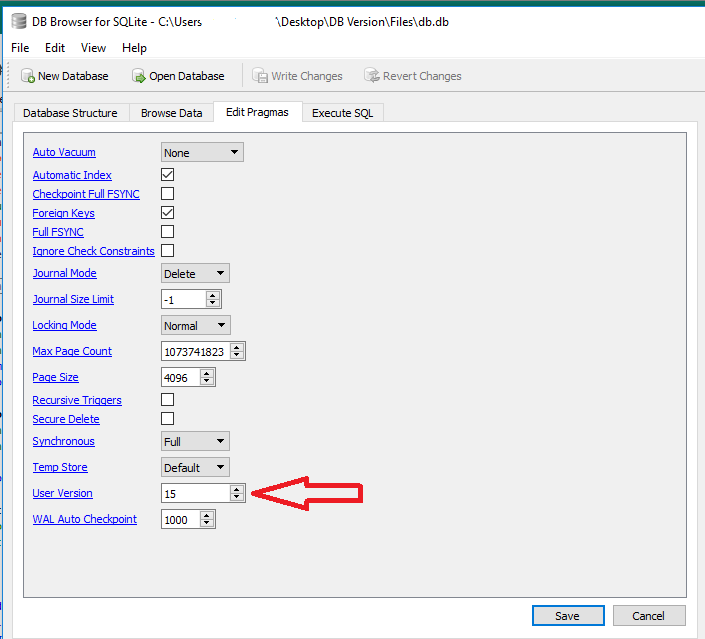Screen dimensions: 705x639
Task: Decrease WAL Auto Checkpoint with down arrow
Action: pos(207,524)
